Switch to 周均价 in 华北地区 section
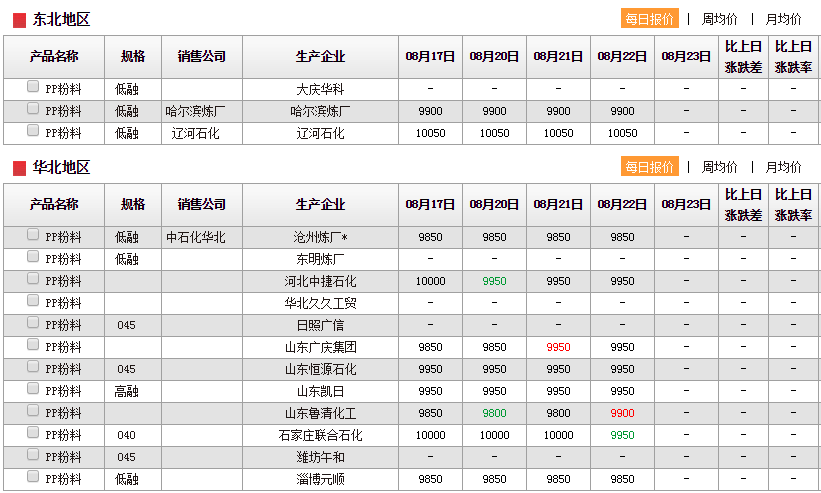This screenshot has width=821, height=493. point(719,167)
